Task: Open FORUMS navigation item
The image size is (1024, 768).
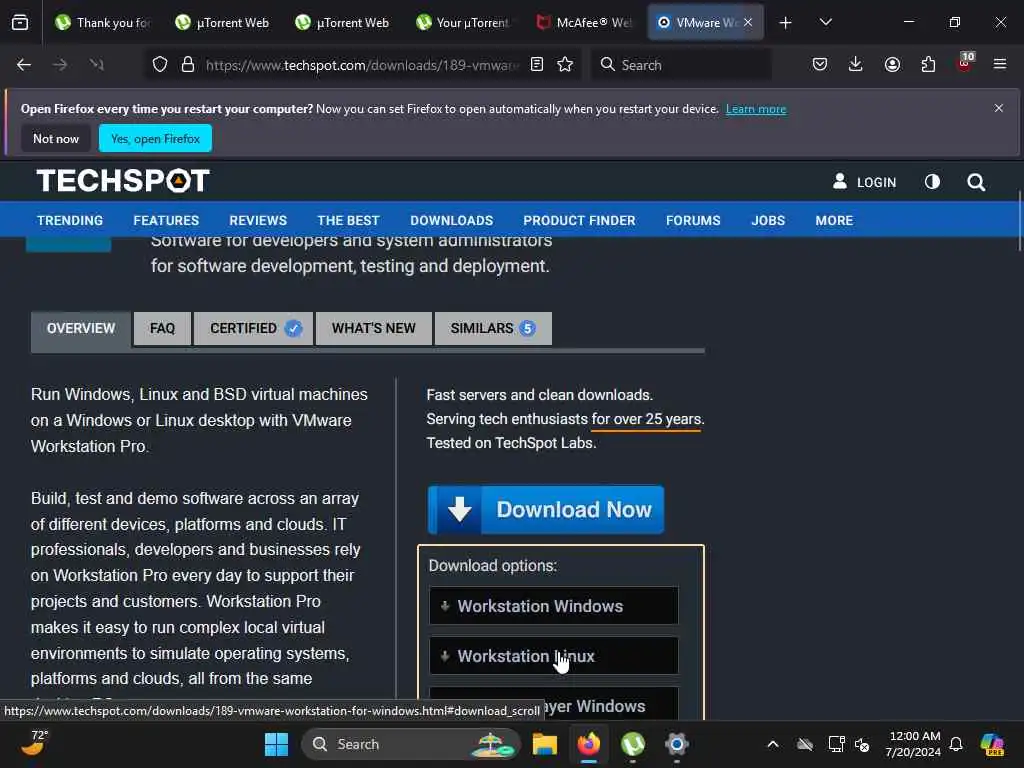Action: pos(693,221)
